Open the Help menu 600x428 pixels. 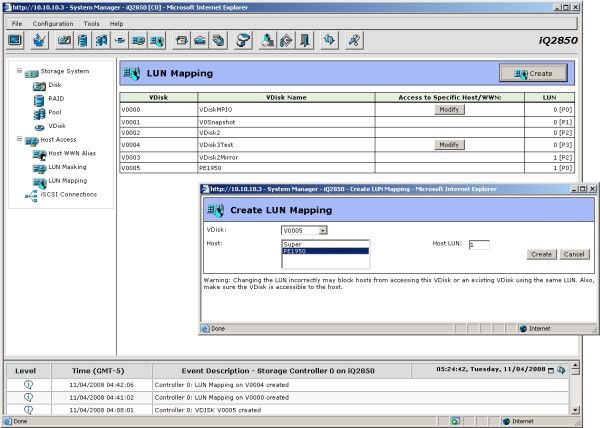point(116,24)
